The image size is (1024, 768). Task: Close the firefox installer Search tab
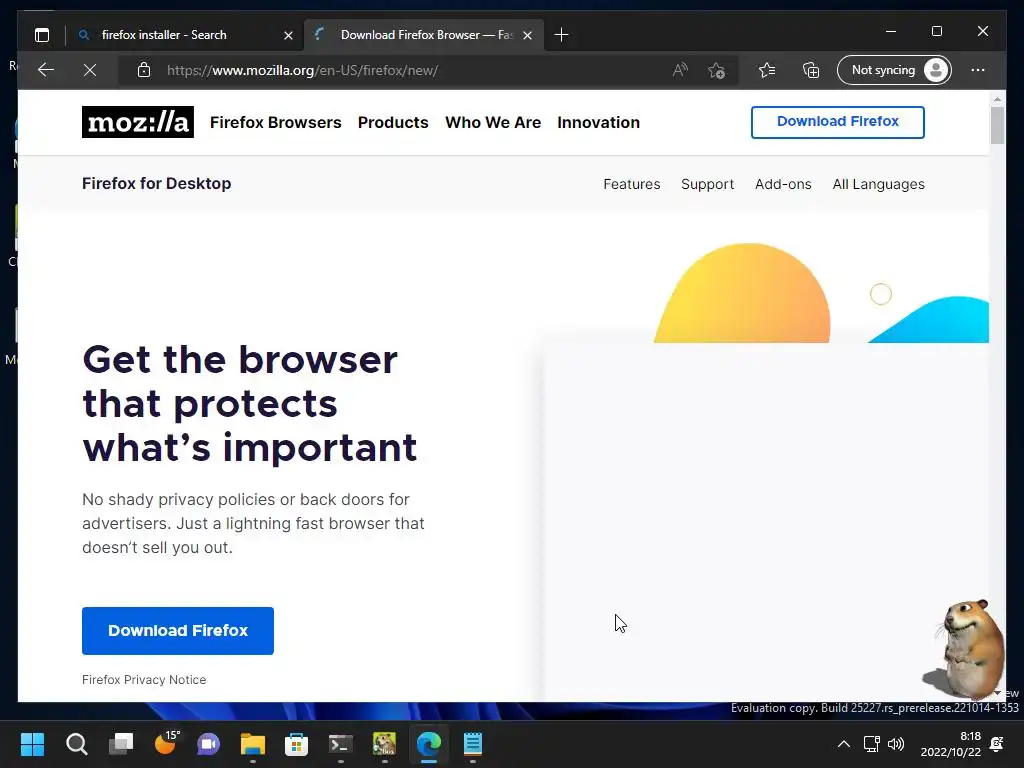(288, 35)
